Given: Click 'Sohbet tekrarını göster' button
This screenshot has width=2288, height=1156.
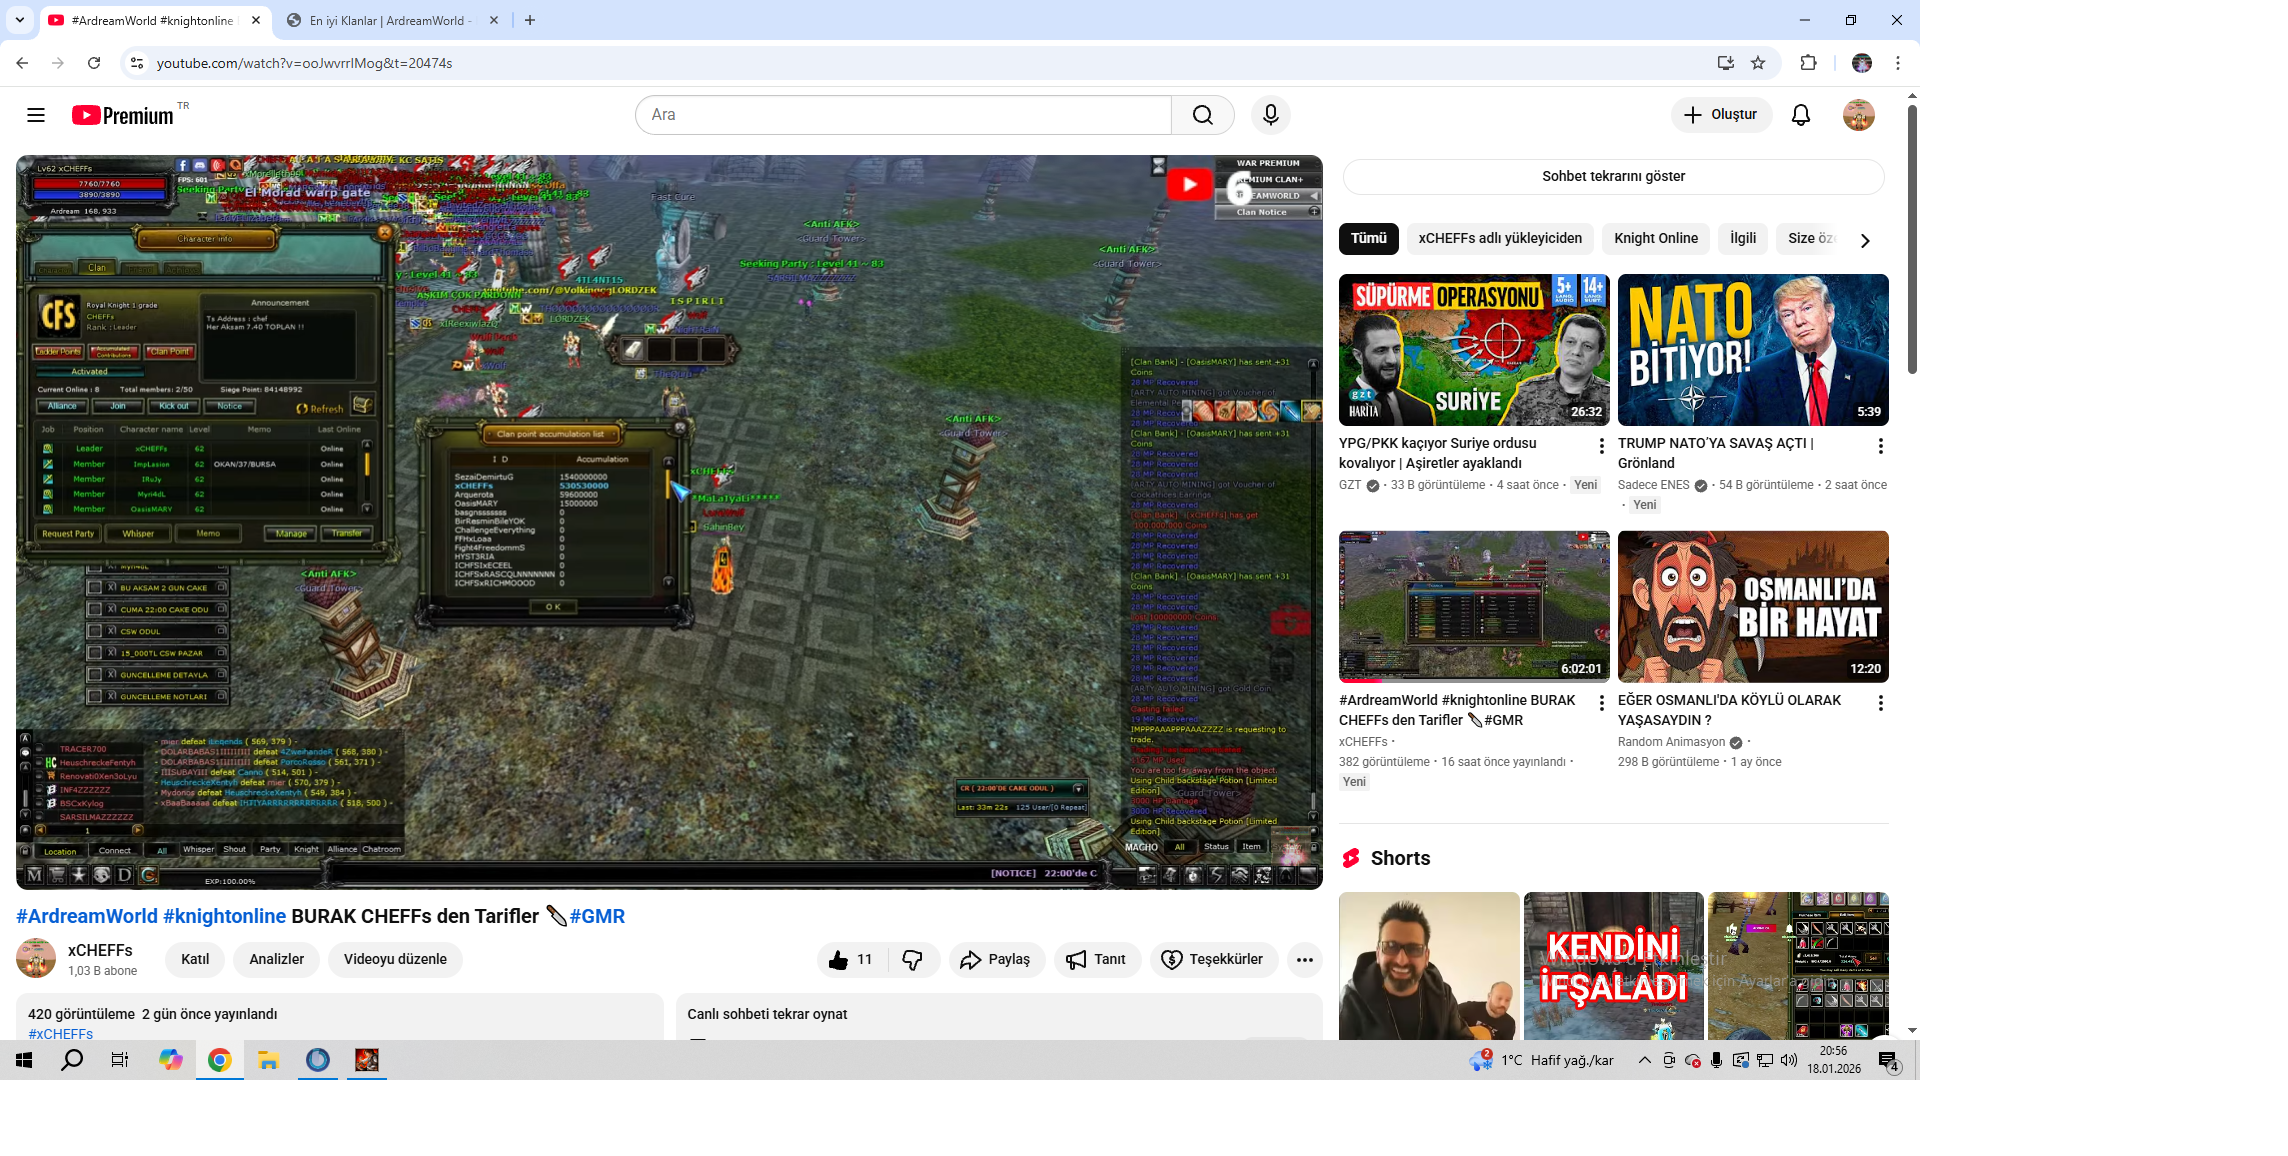Looking at the screenshot, I should click(x=1613, y=176).
